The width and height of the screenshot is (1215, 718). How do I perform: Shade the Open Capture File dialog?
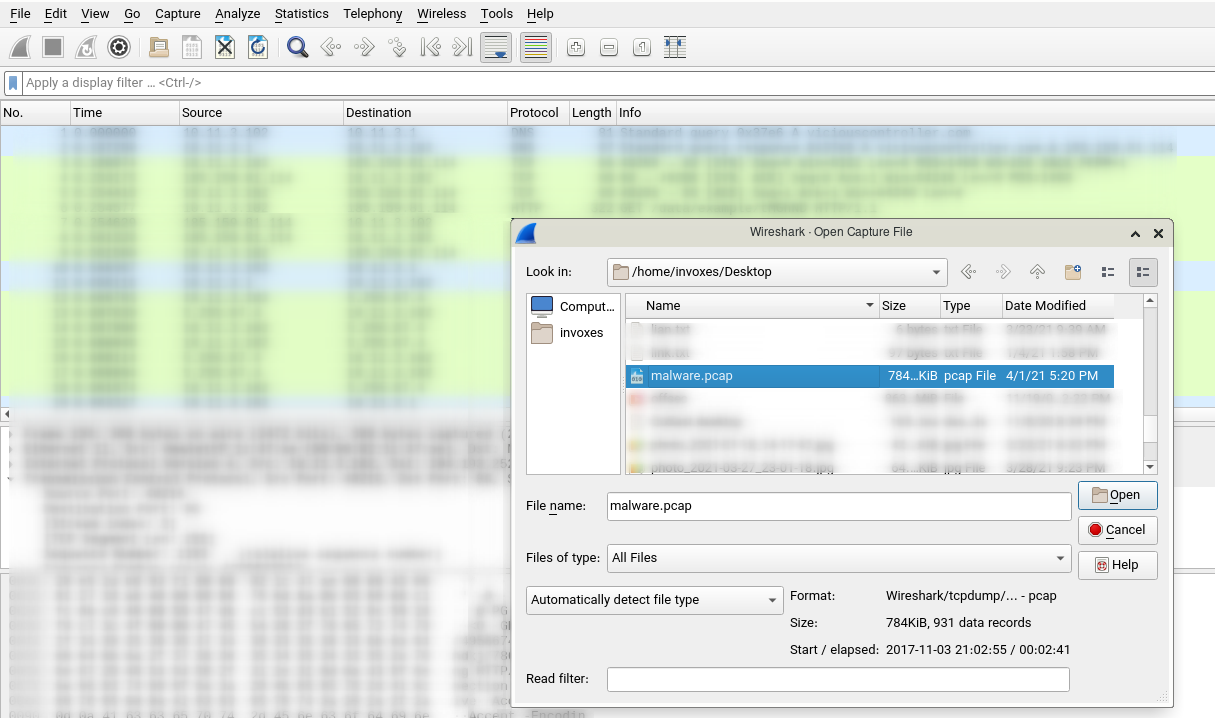coord(1136,233)
